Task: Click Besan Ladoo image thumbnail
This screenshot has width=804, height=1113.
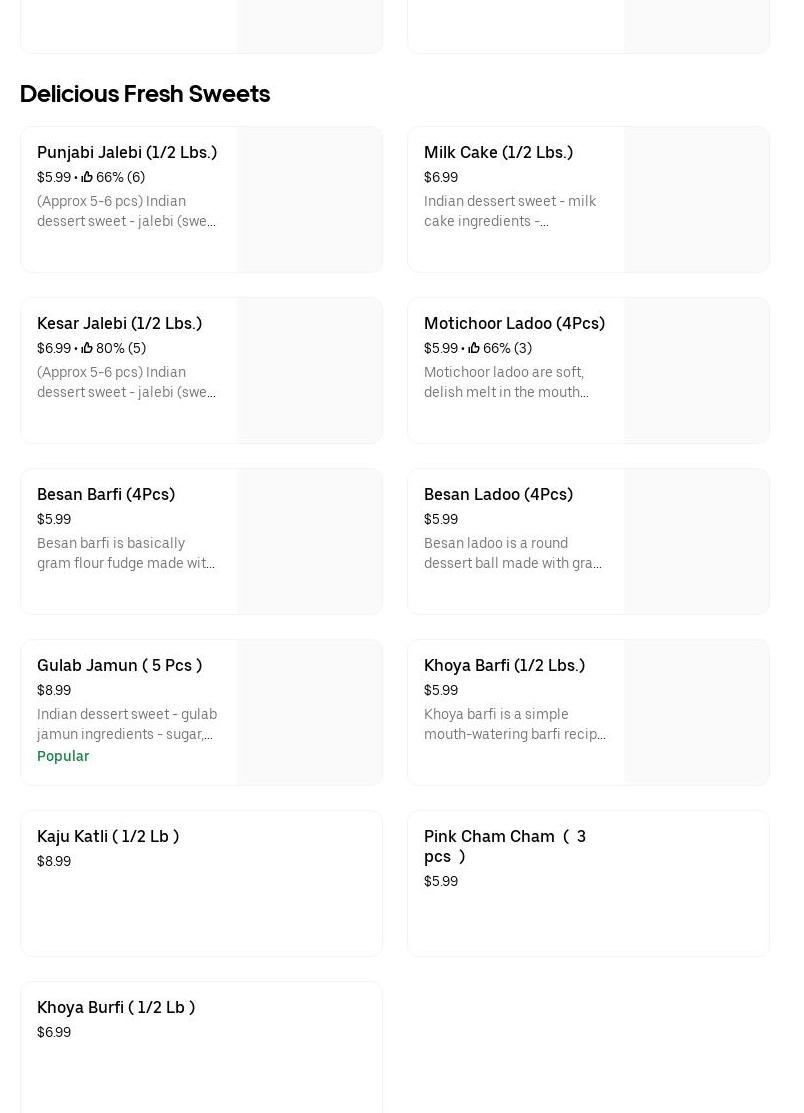Action: tap(697, 542)
